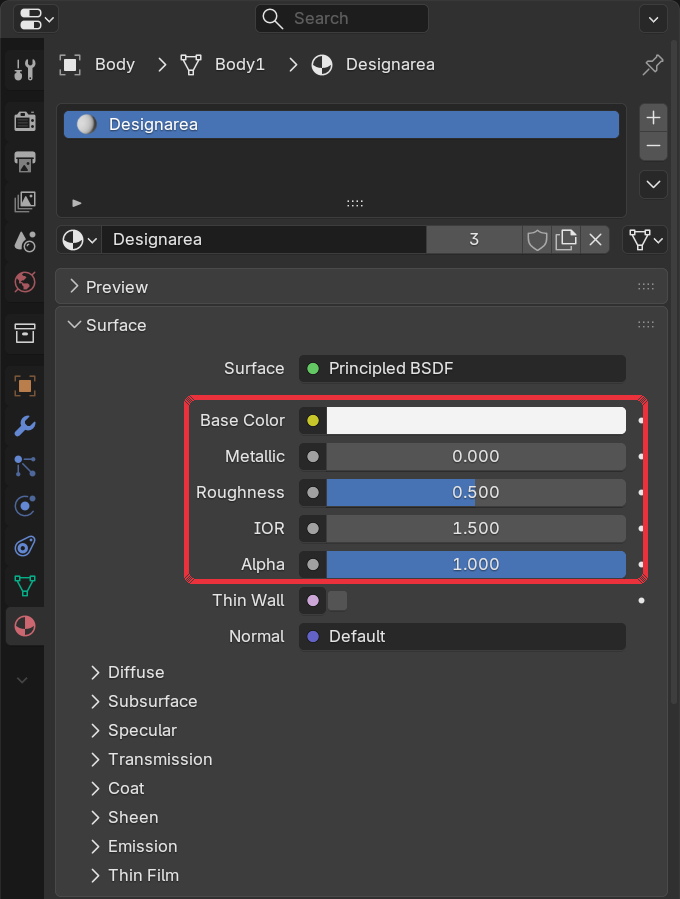Expand the Subsurface subpanel
This screenshot has width=680, height=899.
144,701
